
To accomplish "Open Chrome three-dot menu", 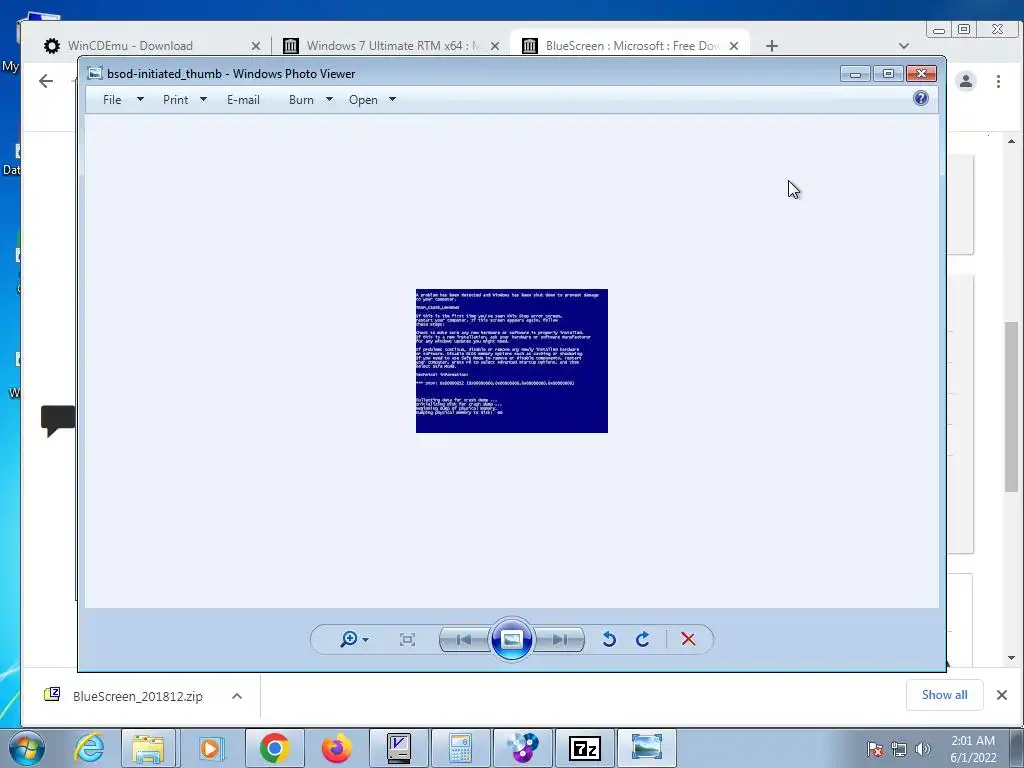I will coord(999,81).
